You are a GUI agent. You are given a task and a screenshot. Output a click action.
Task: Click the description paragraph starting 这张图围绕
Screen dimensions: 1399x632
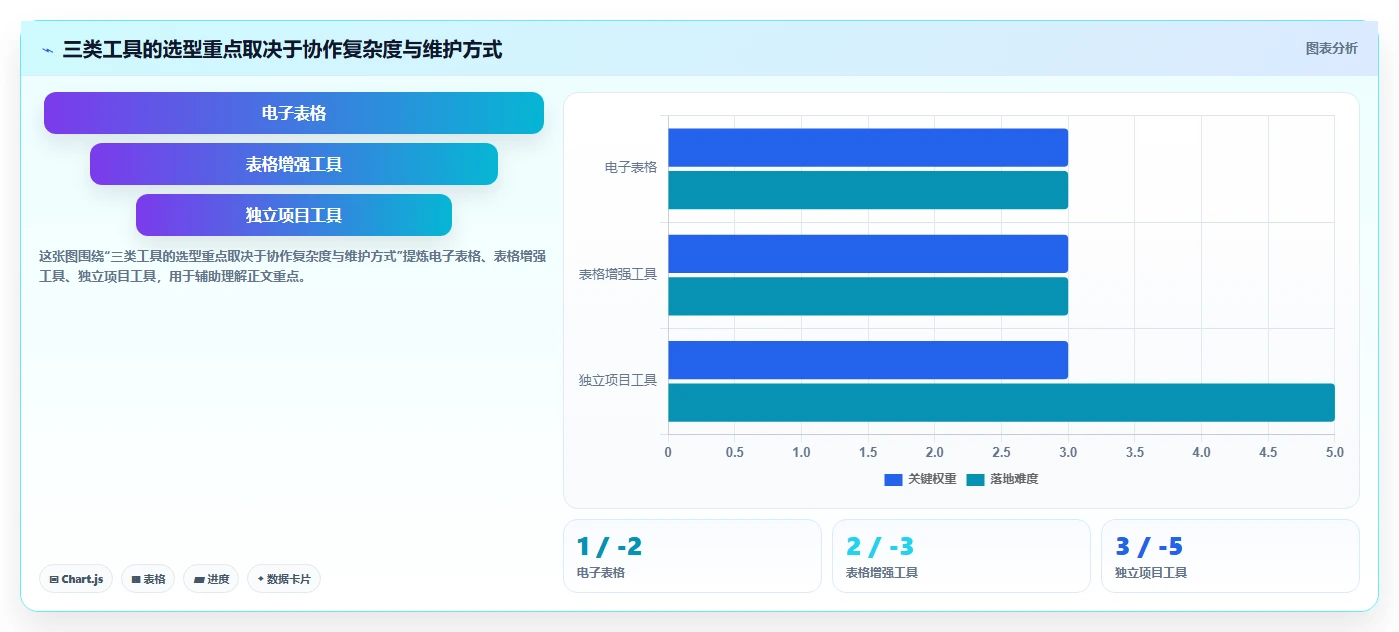tap(292, 267)
